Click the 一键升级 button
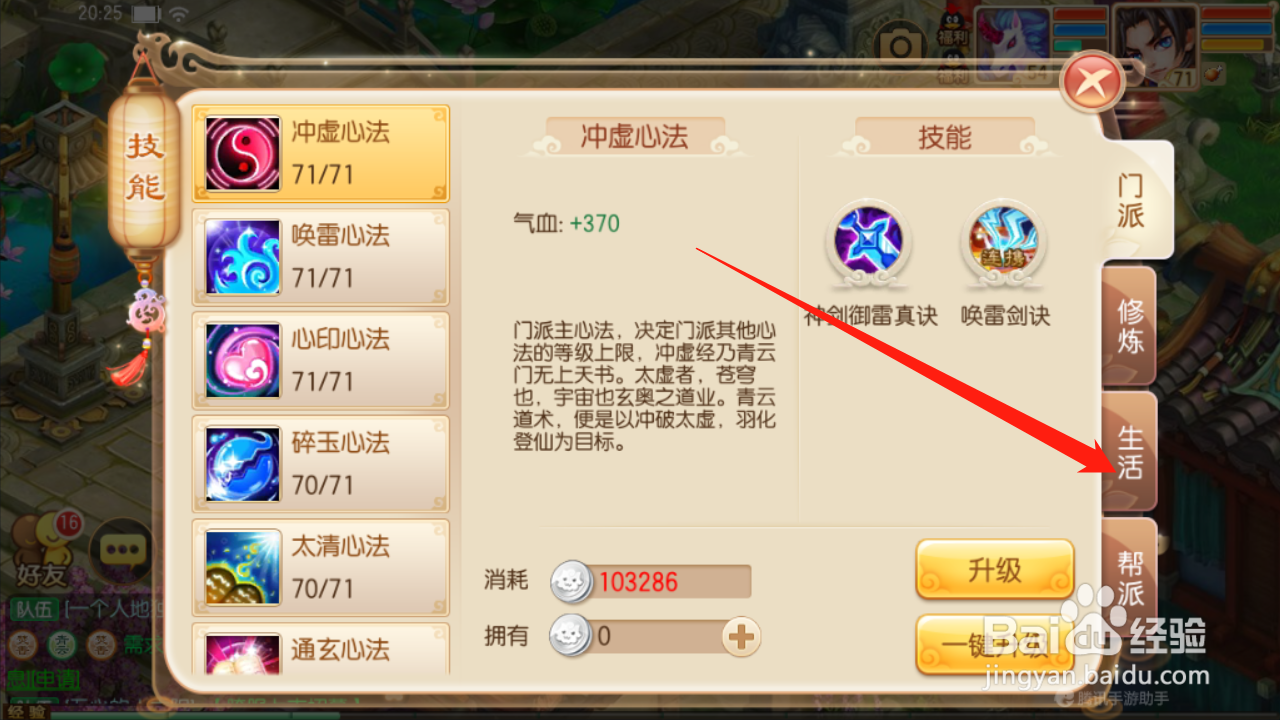This screenshot has height=720, width=1280. [x=995, y=644]
